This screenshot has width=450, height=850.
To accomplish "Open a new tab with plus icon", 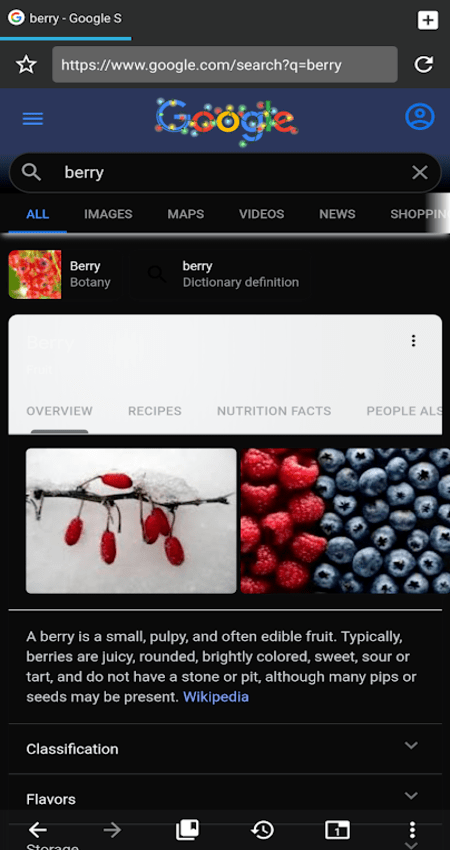I will 428,21.
